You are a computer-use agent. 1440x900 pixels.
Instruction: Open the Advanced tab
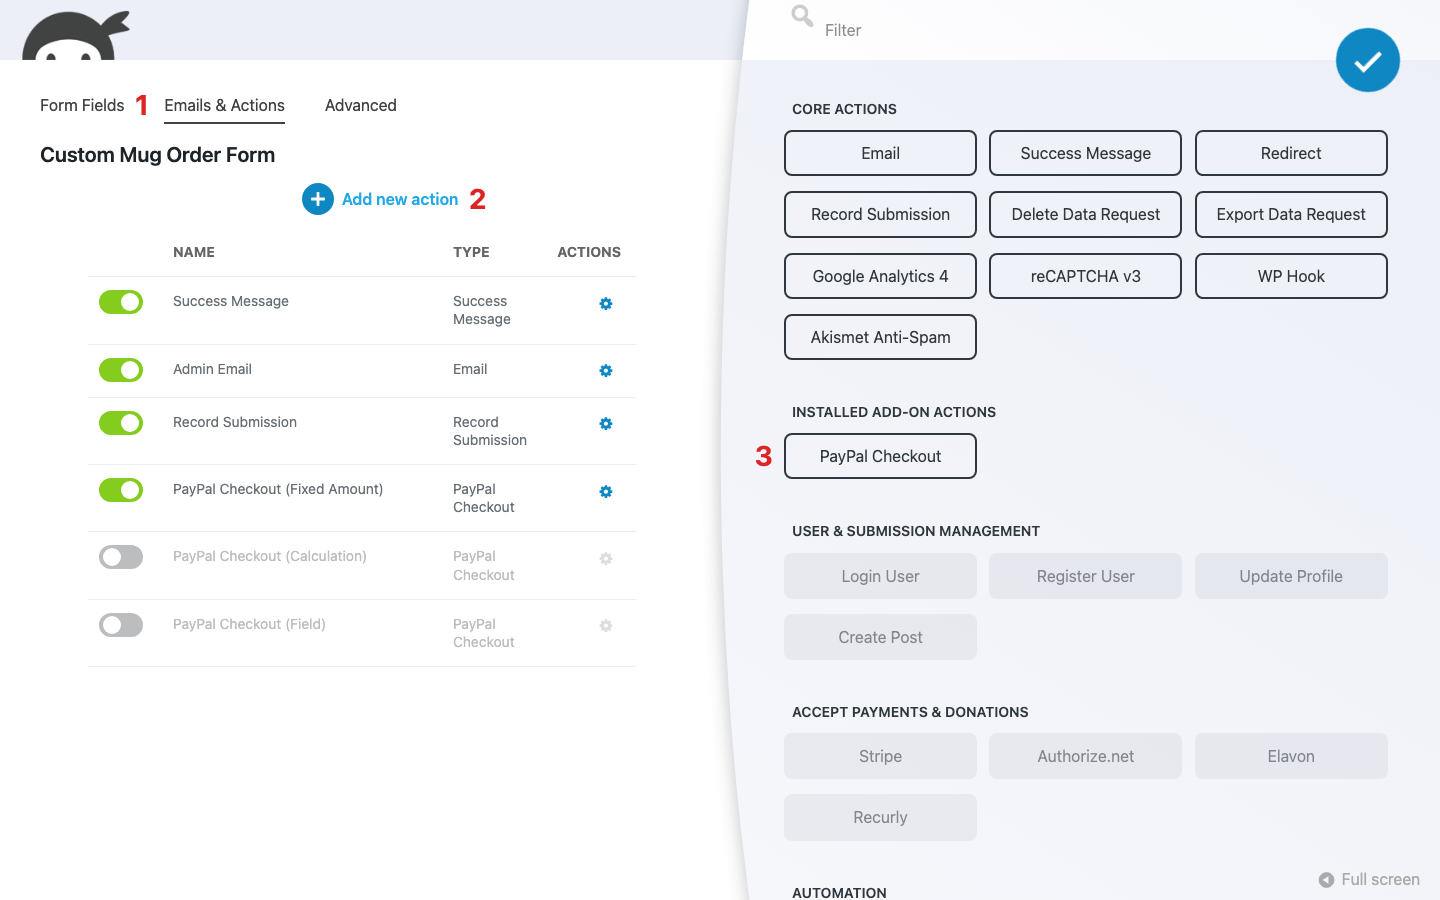click(x=361, y=105)
